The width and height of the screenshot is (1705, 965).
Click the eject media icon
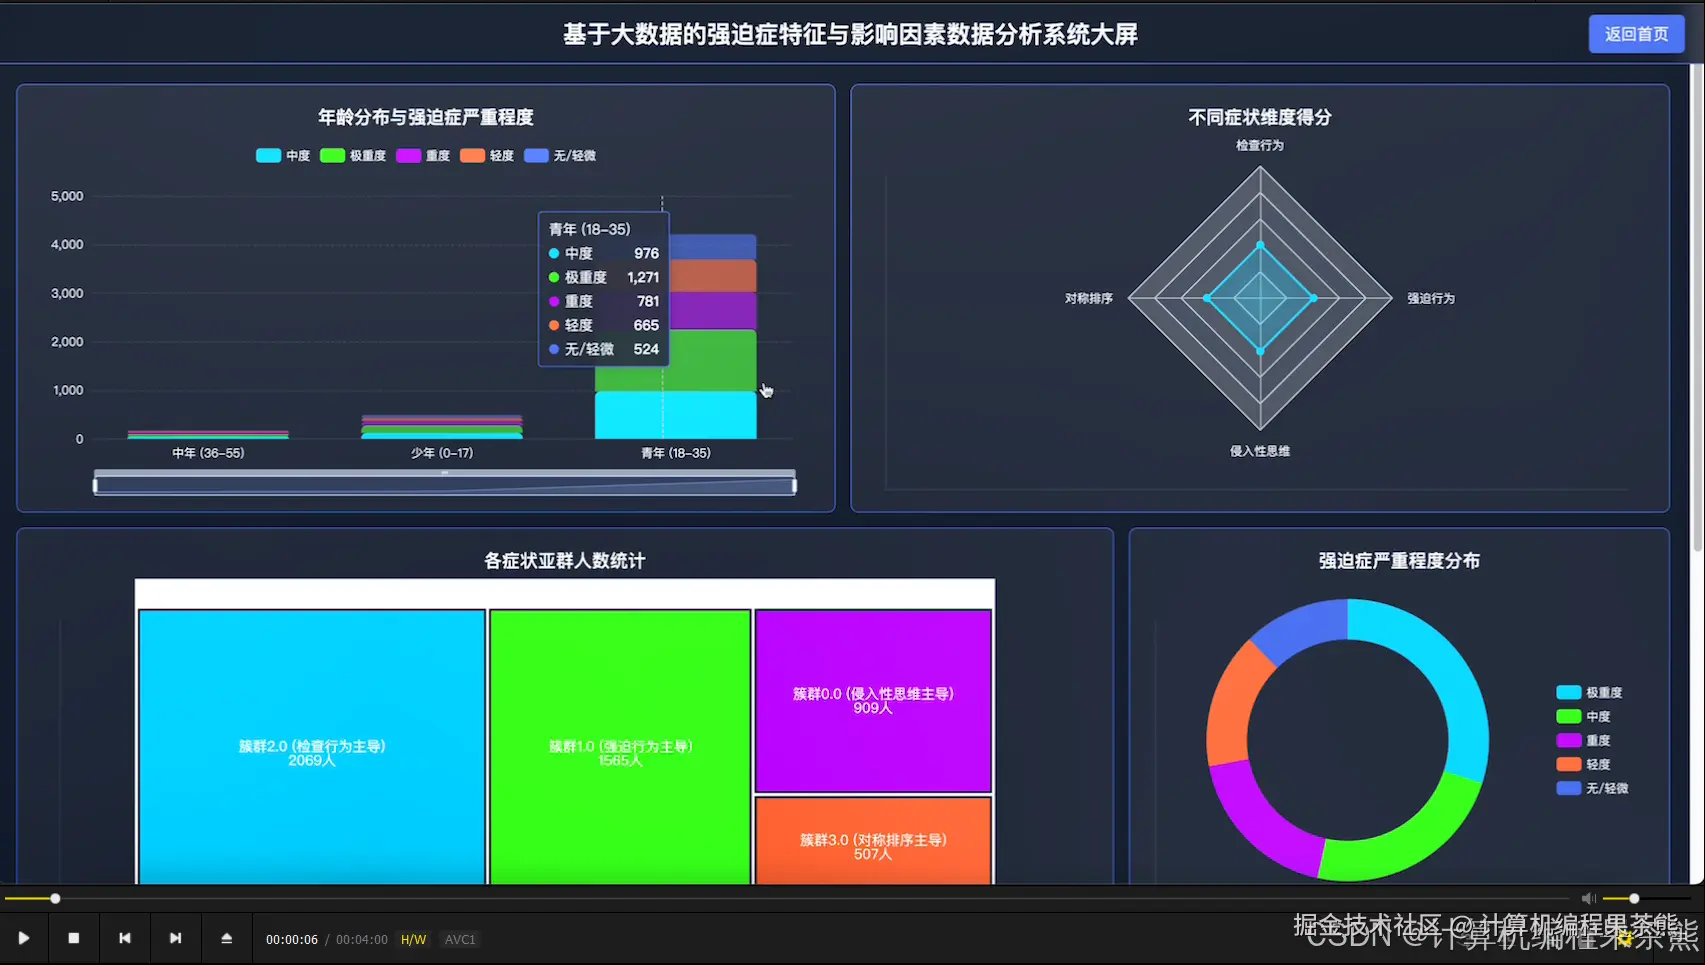(227, 938)
